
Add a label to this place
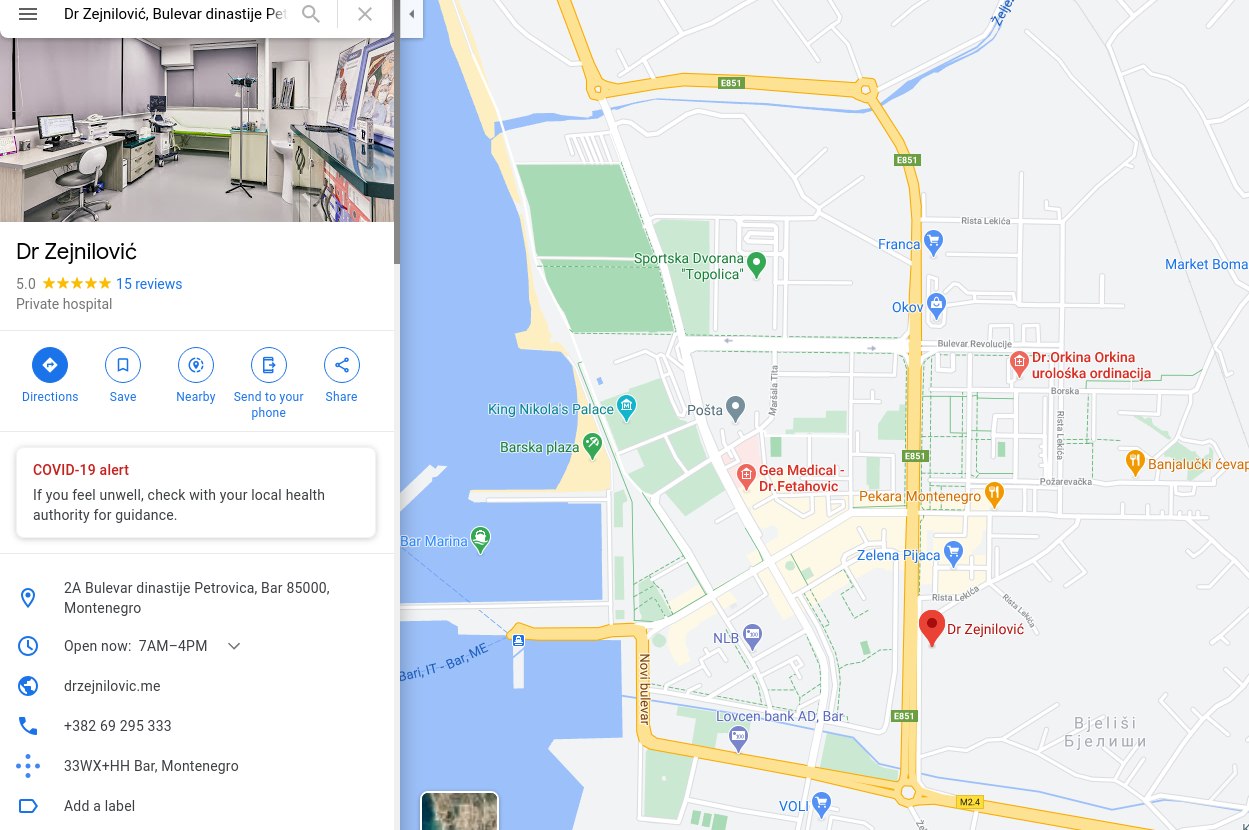[99, 806]
